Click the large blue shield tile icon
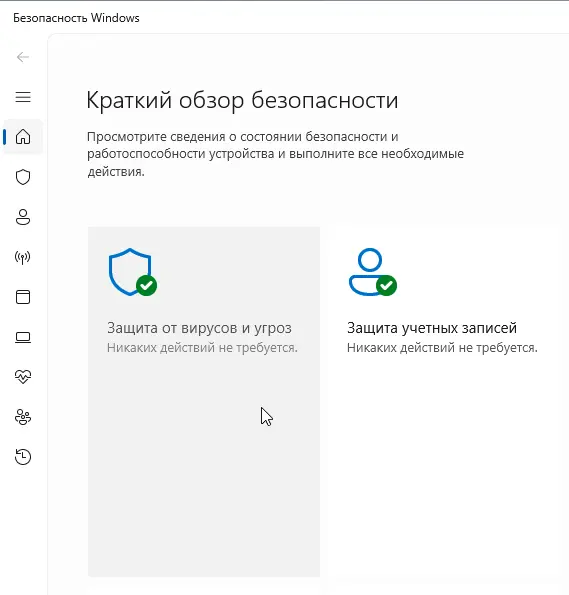 coord(132,272)
